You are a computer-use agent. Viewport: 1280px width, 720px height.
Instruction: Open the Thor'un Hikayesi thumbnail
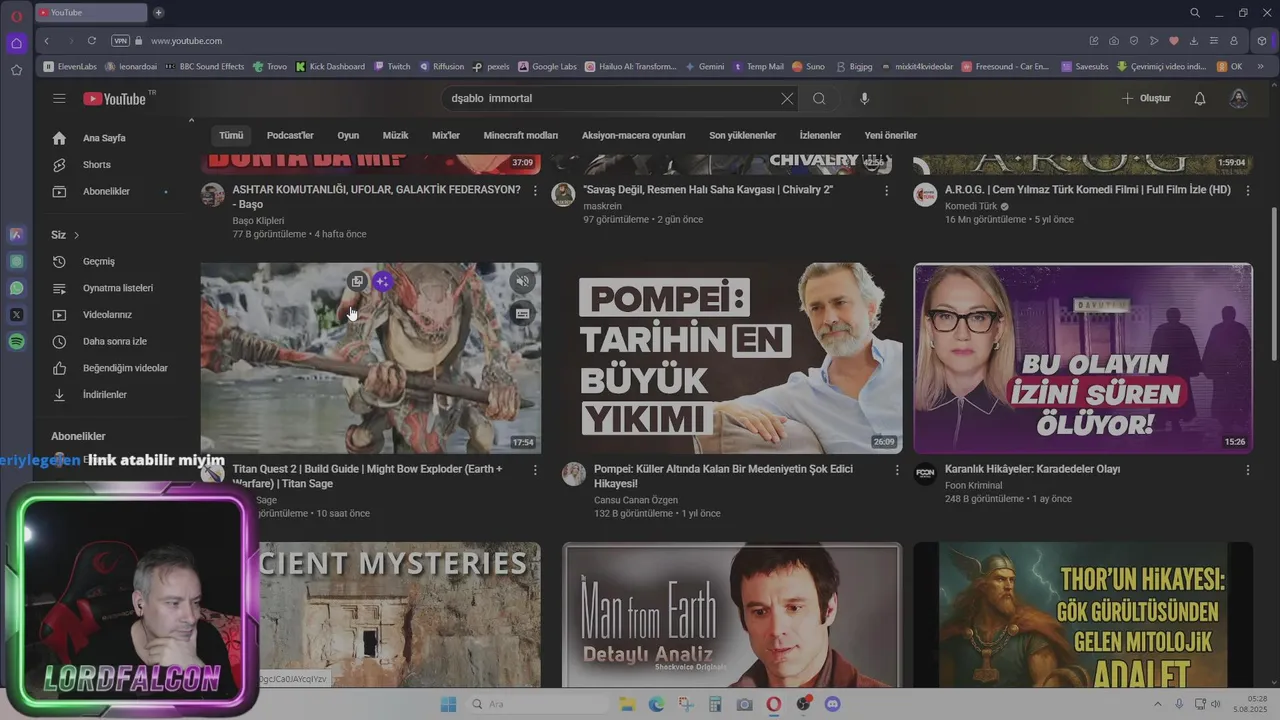[x=1083, y=615]
